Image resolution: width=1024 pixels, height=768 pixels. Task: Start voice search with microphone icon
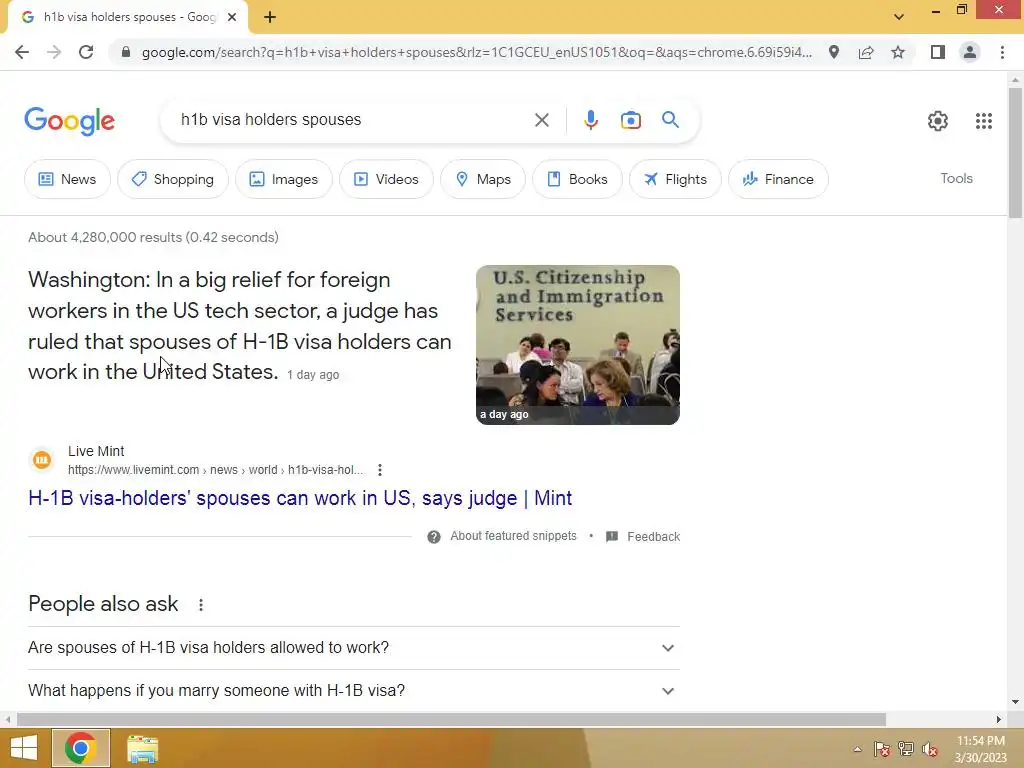[590, 120]
